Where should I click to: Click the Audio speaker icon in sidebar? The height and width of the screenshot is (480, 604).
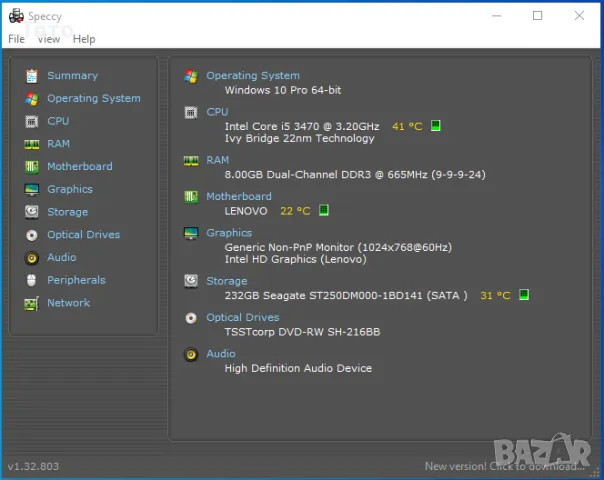tap(32, 258)
